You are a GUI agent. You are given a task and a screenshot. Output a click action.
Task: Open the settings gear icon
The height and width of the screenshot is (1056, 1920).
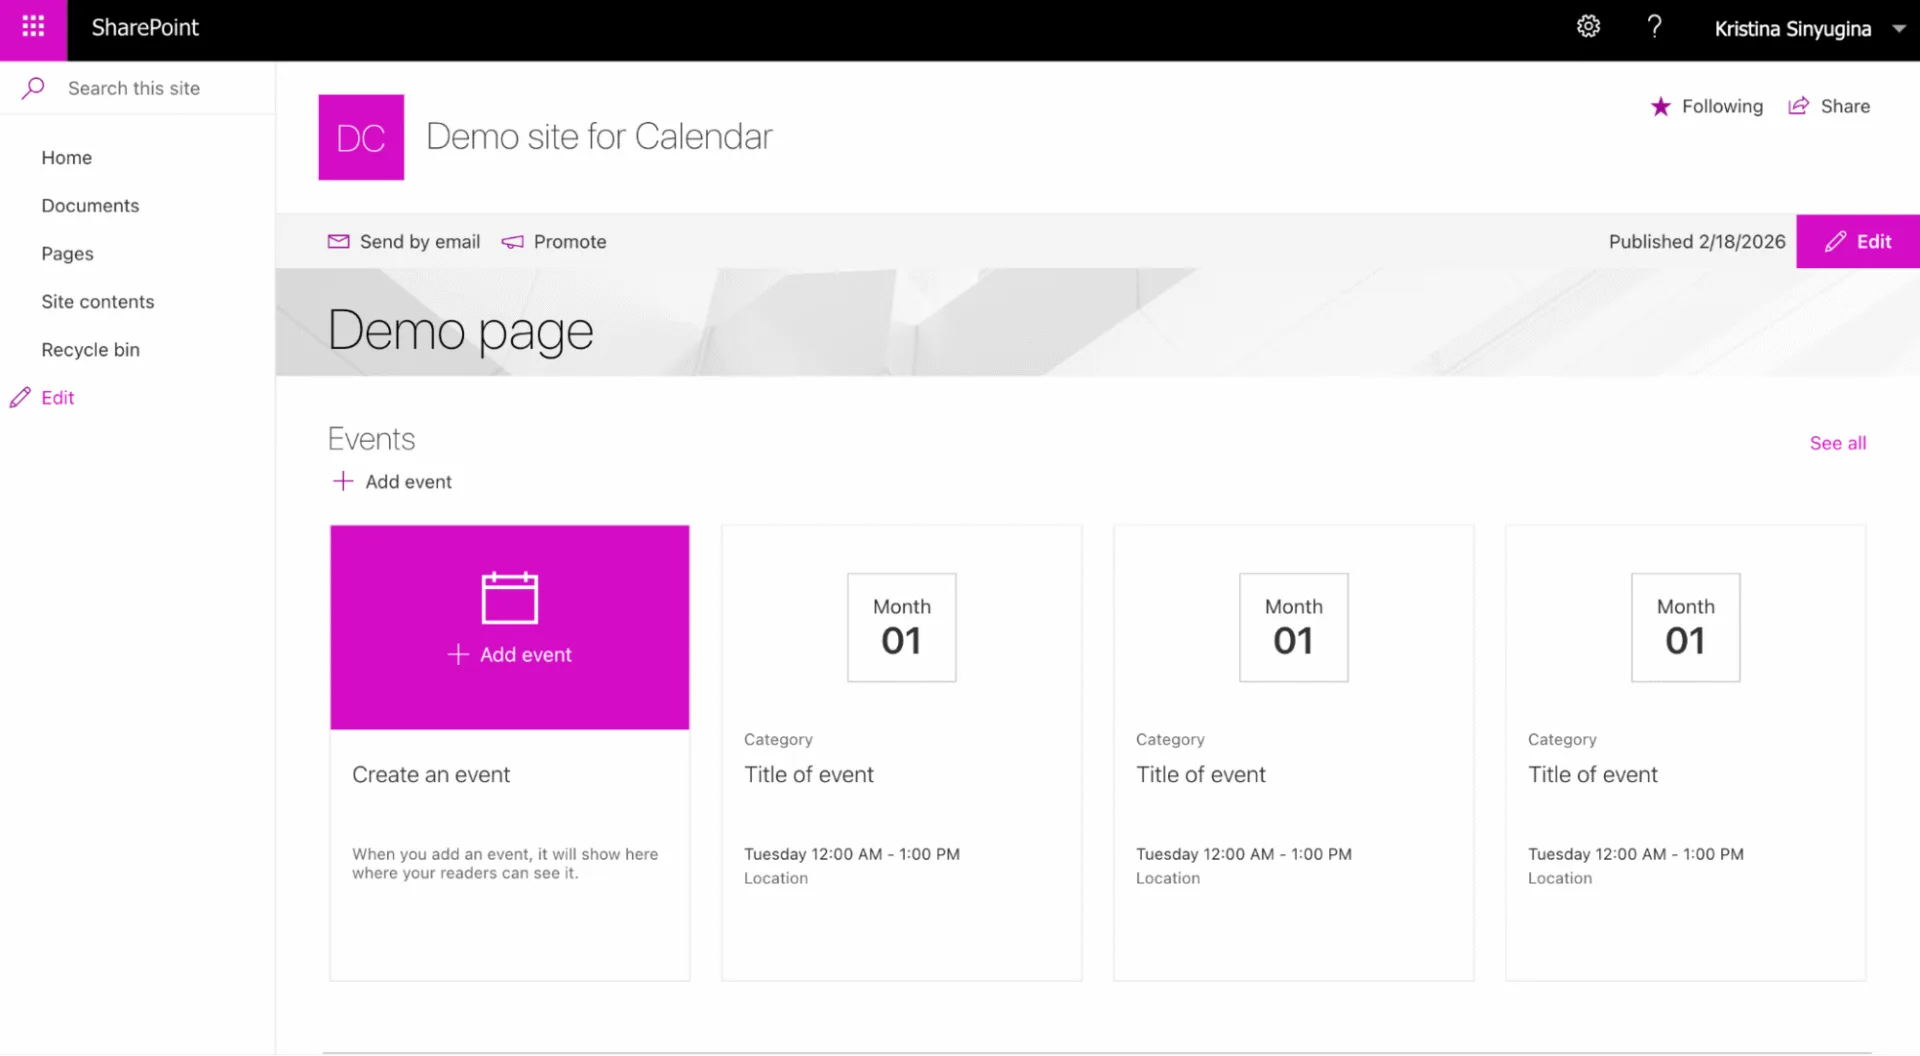coord(1588,27)
